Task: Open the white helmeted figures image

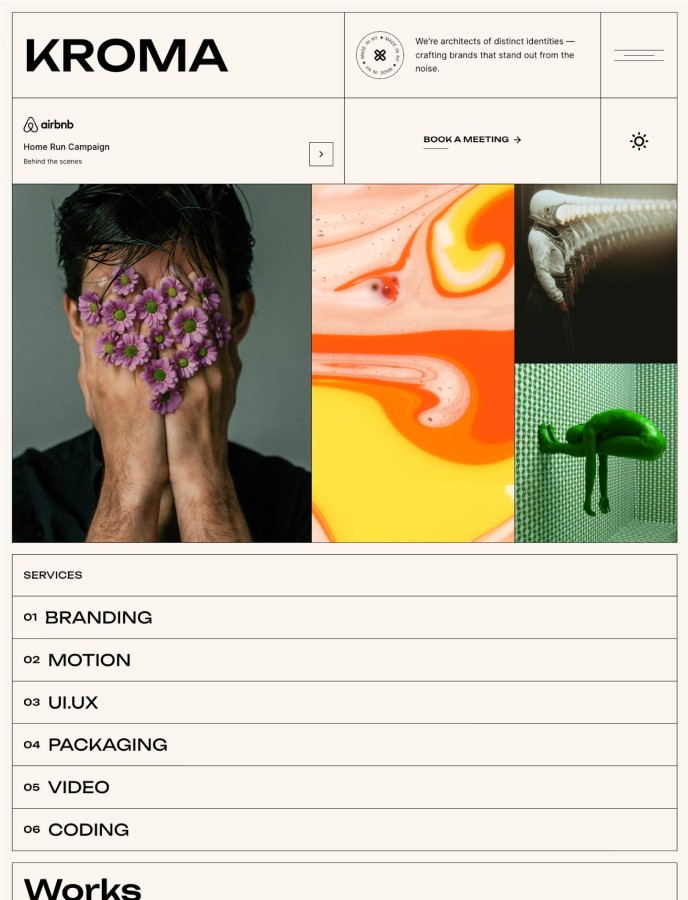Action: tap(596, 273)
